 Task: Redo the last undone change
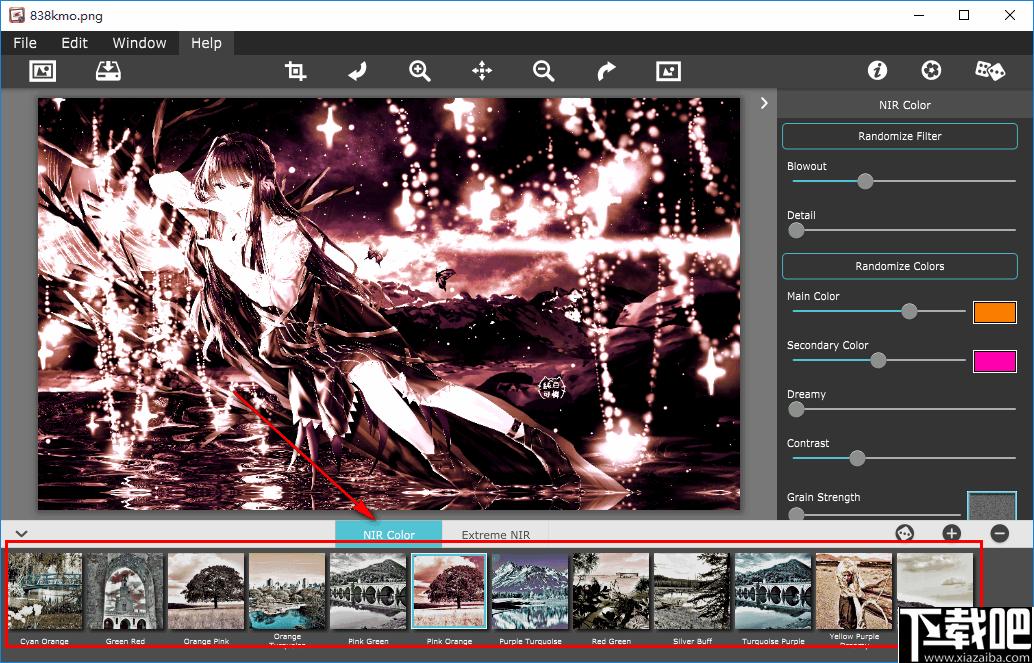606,71
